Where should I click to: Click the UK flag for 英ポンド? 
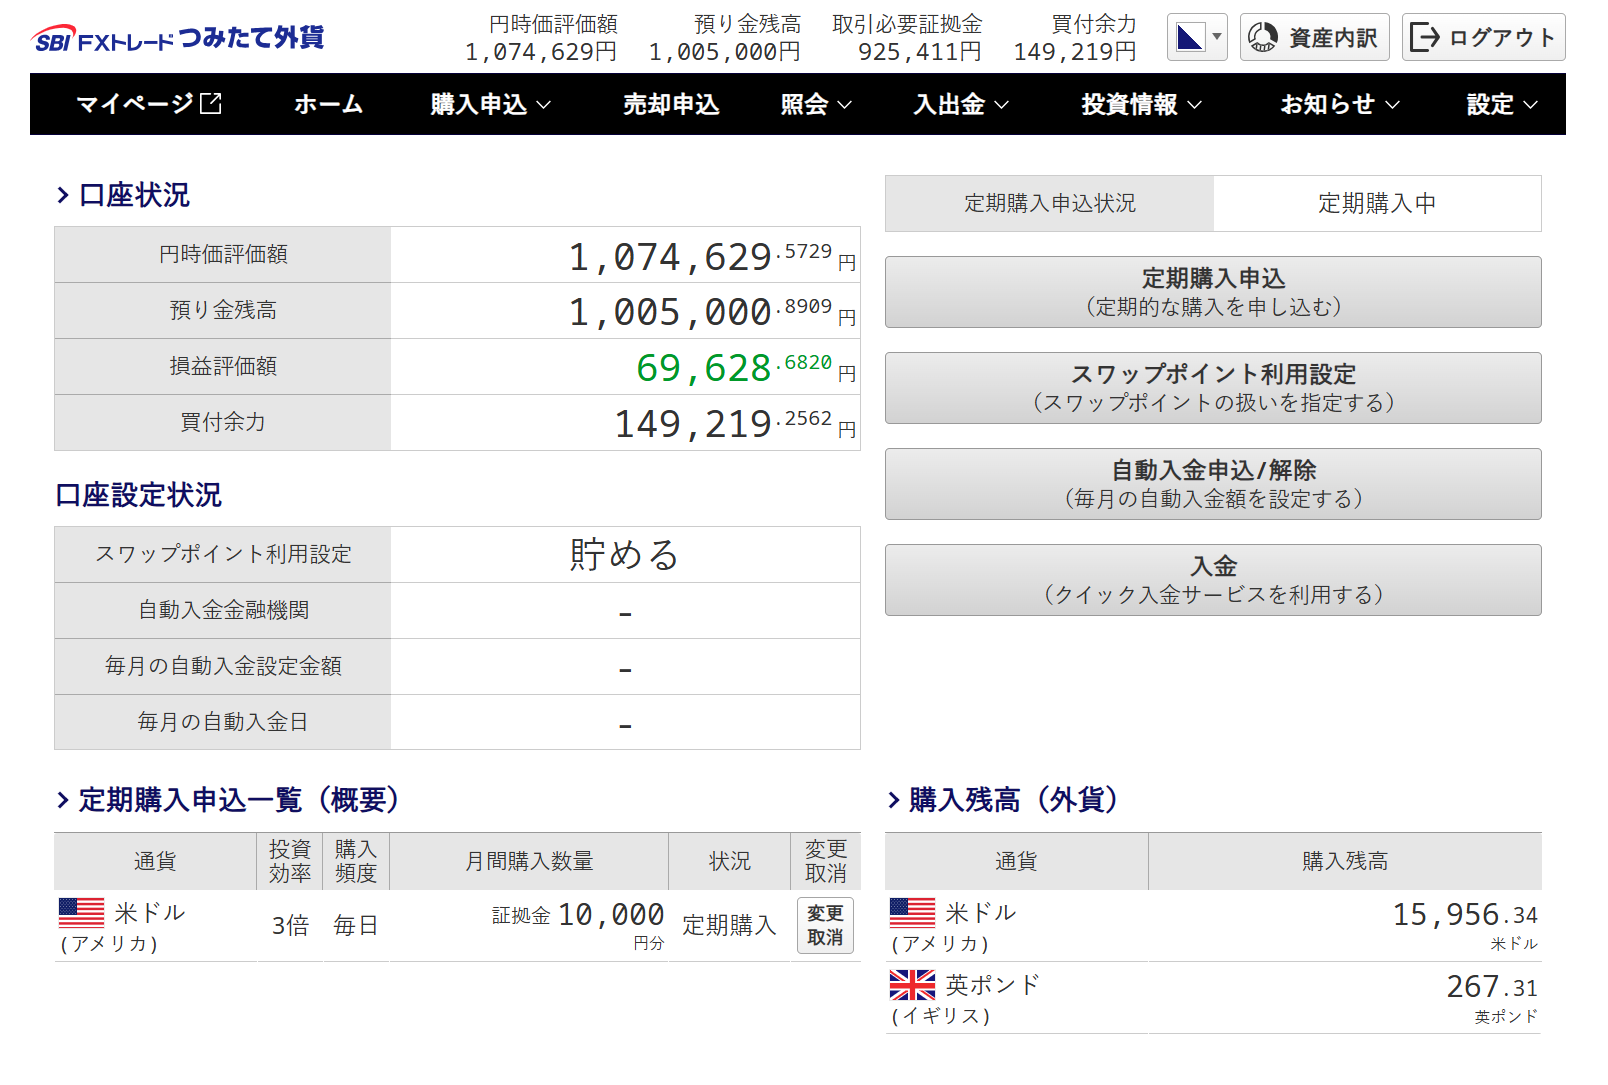(912, 985)
